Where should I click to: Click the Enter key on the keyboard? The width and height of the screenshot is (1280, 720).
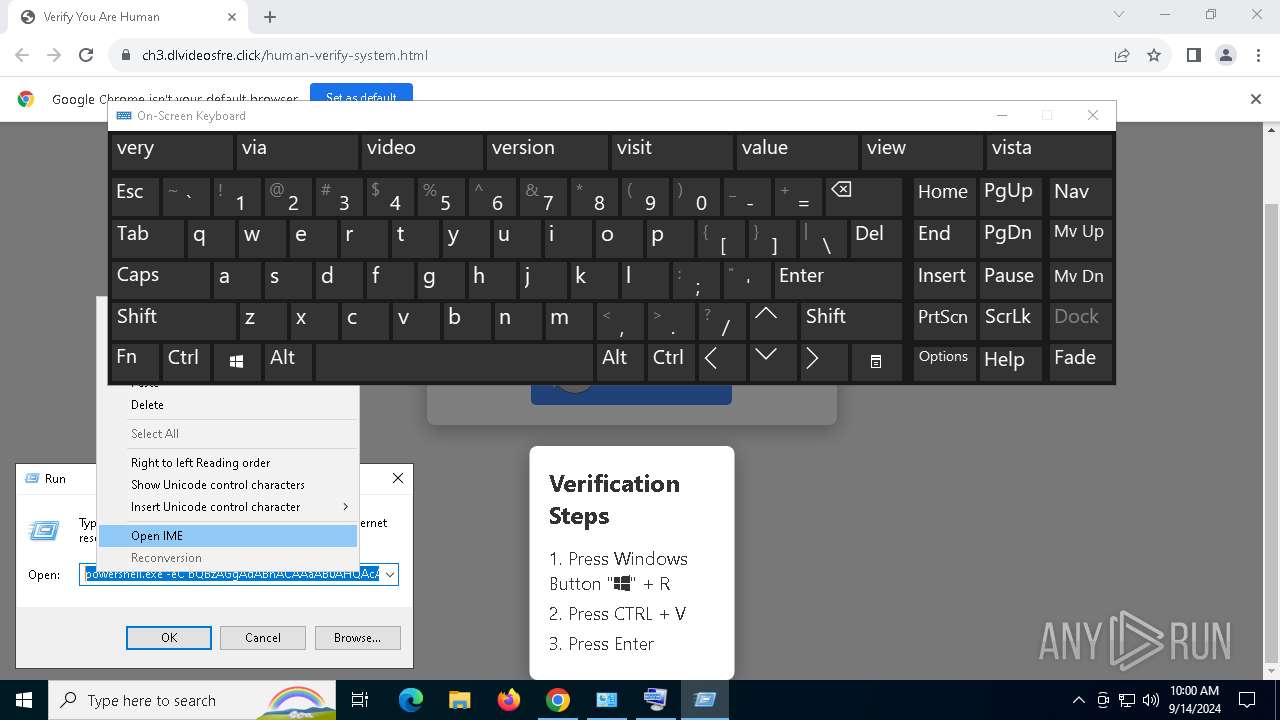point(838,279)
